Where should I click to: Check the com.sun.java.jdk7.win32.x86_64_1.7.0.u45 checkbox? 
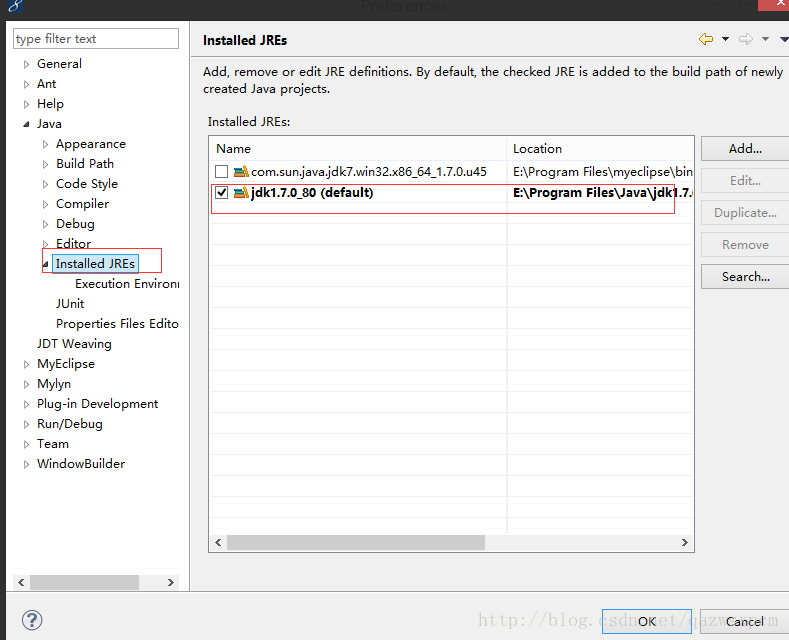tap(221, 172)
